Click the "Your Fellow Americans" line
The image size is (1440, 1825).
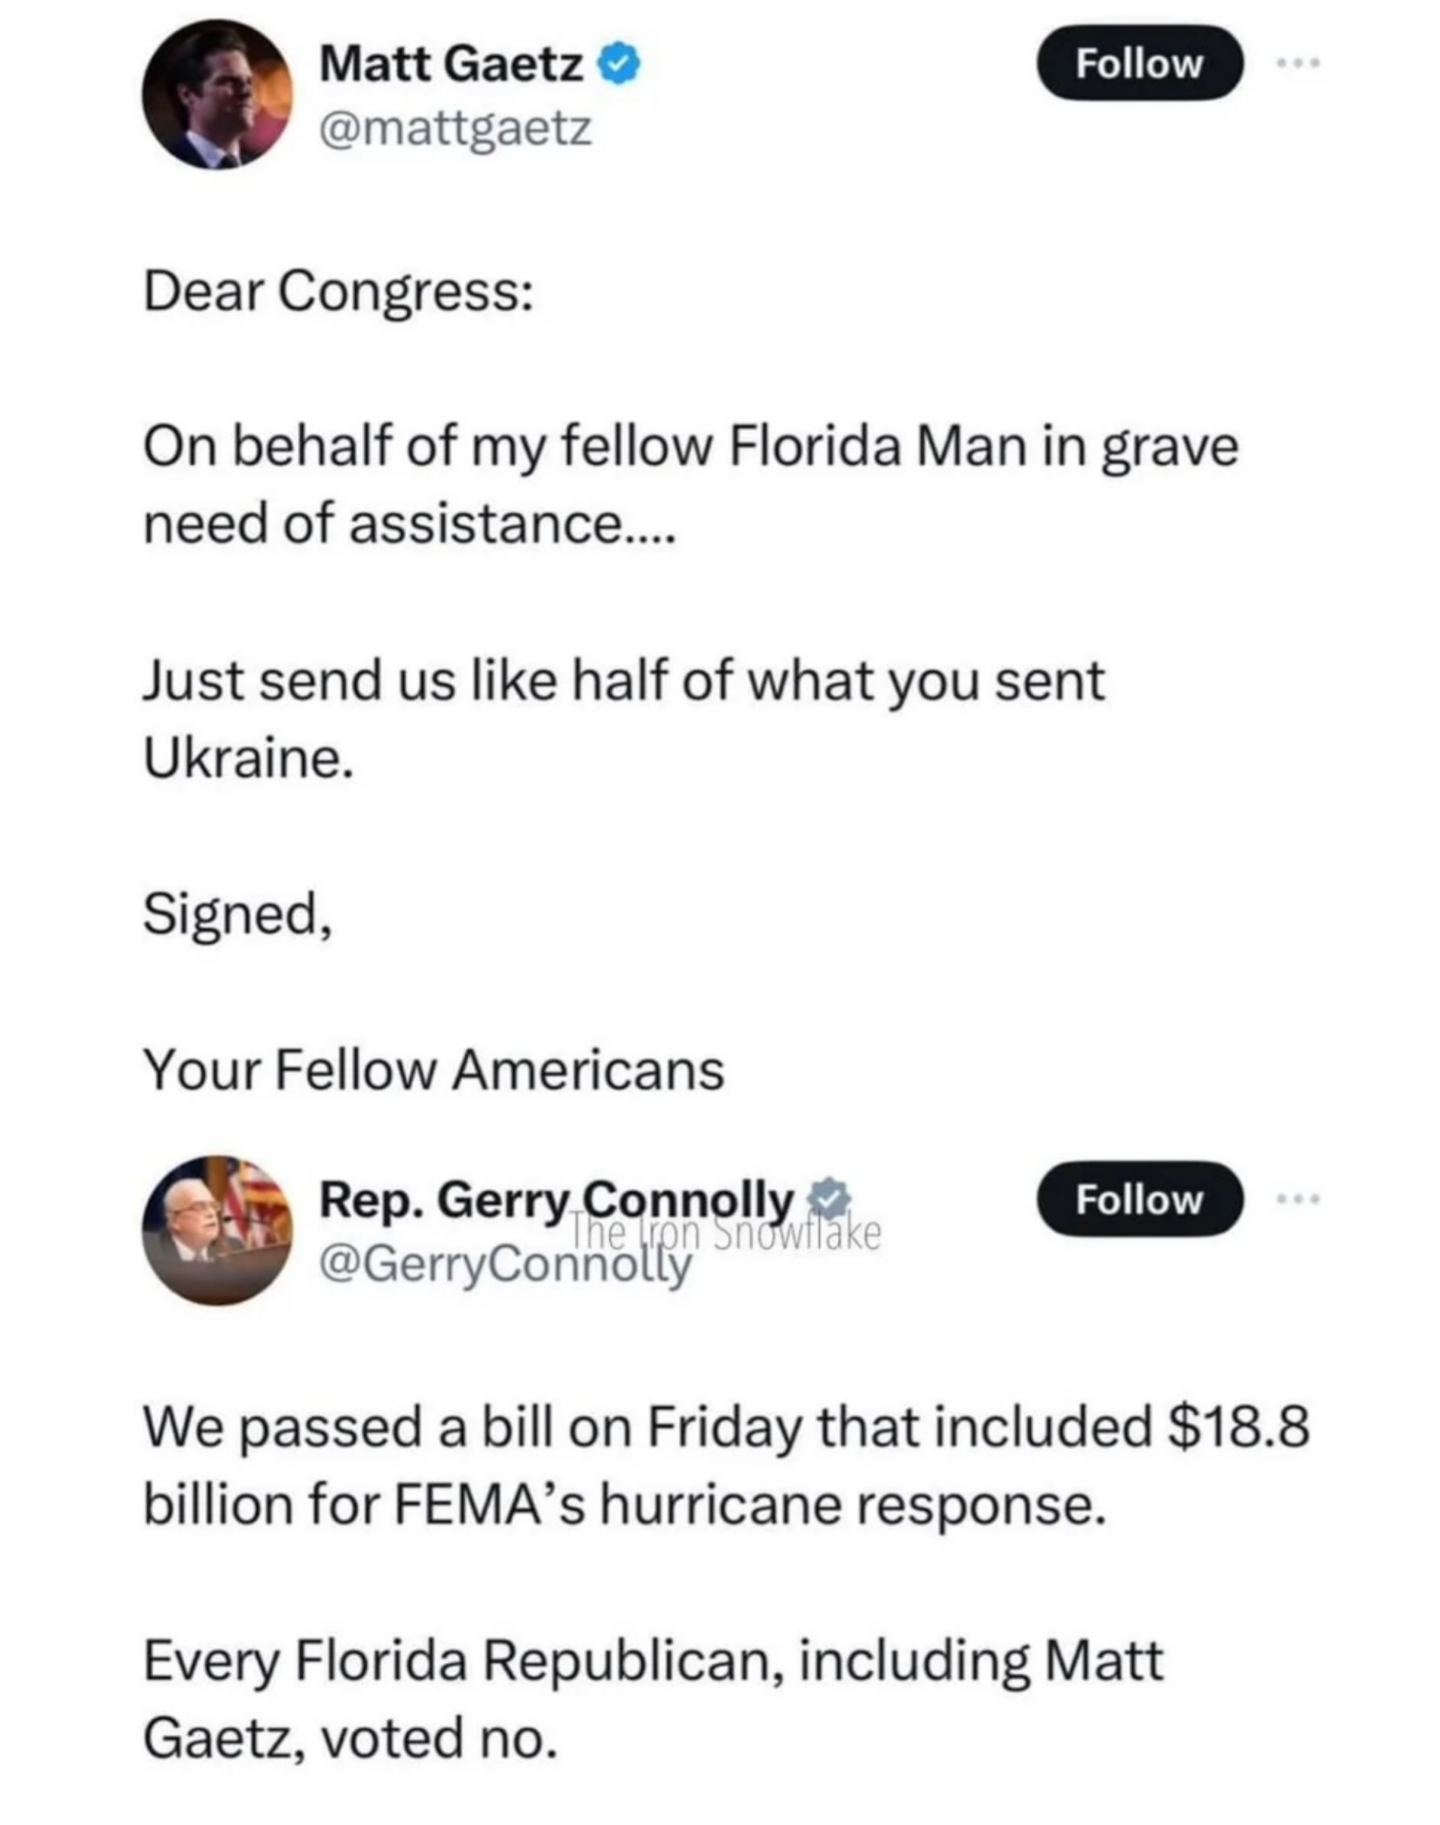tap(433, 1069)
